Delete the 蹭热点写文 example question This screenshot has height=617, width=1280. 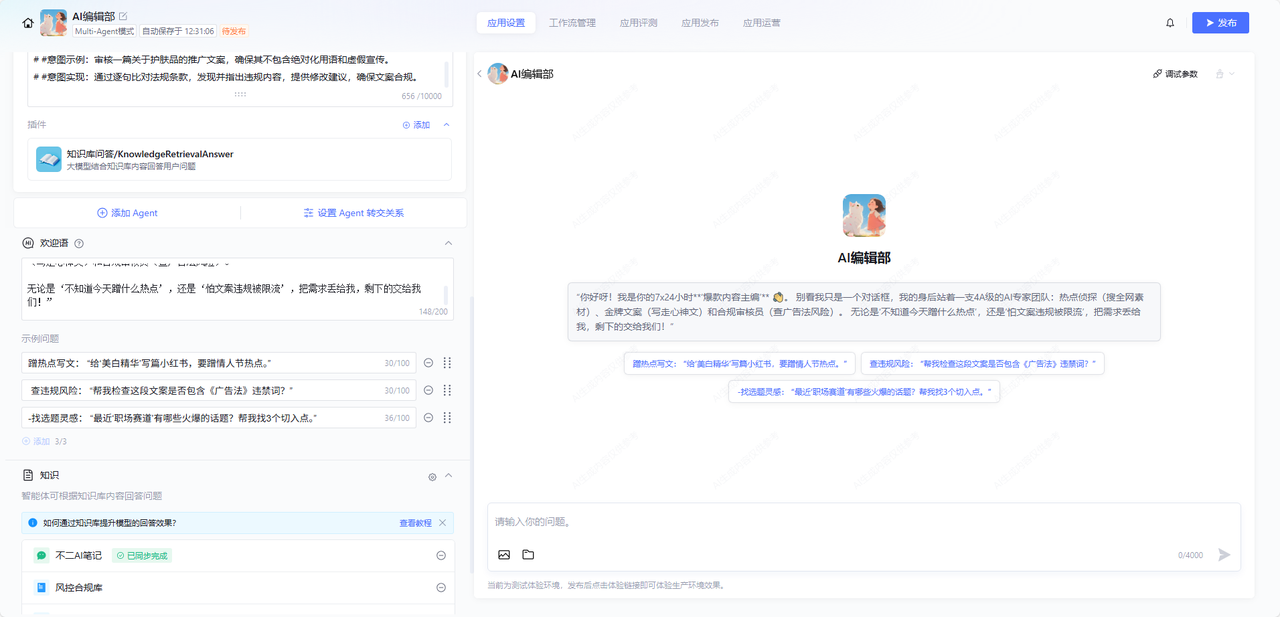click(429, 363)
